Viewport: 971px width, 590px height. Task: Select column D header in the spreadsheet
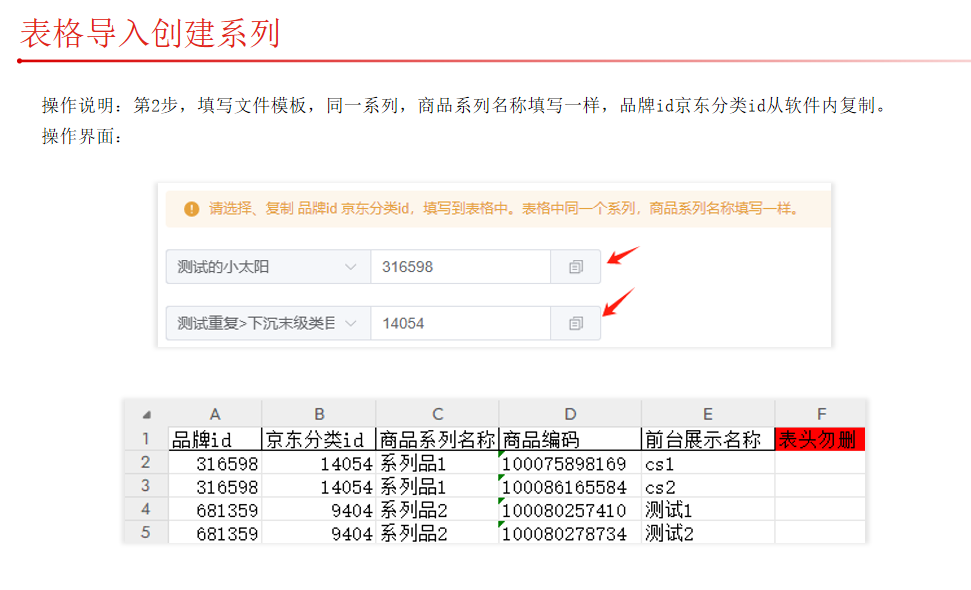(x=570, y=414)
